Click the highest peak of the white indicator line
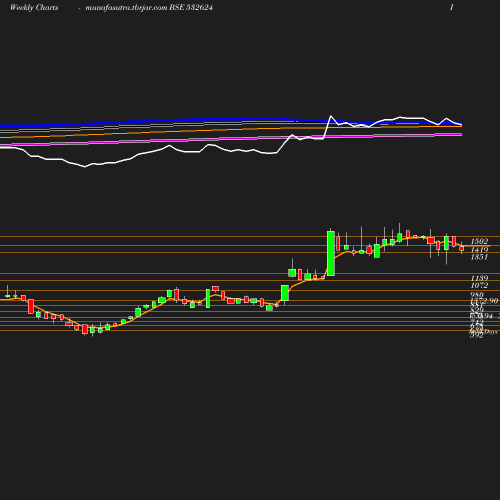Viewport: 500px width, 500px height. (331, 116)
